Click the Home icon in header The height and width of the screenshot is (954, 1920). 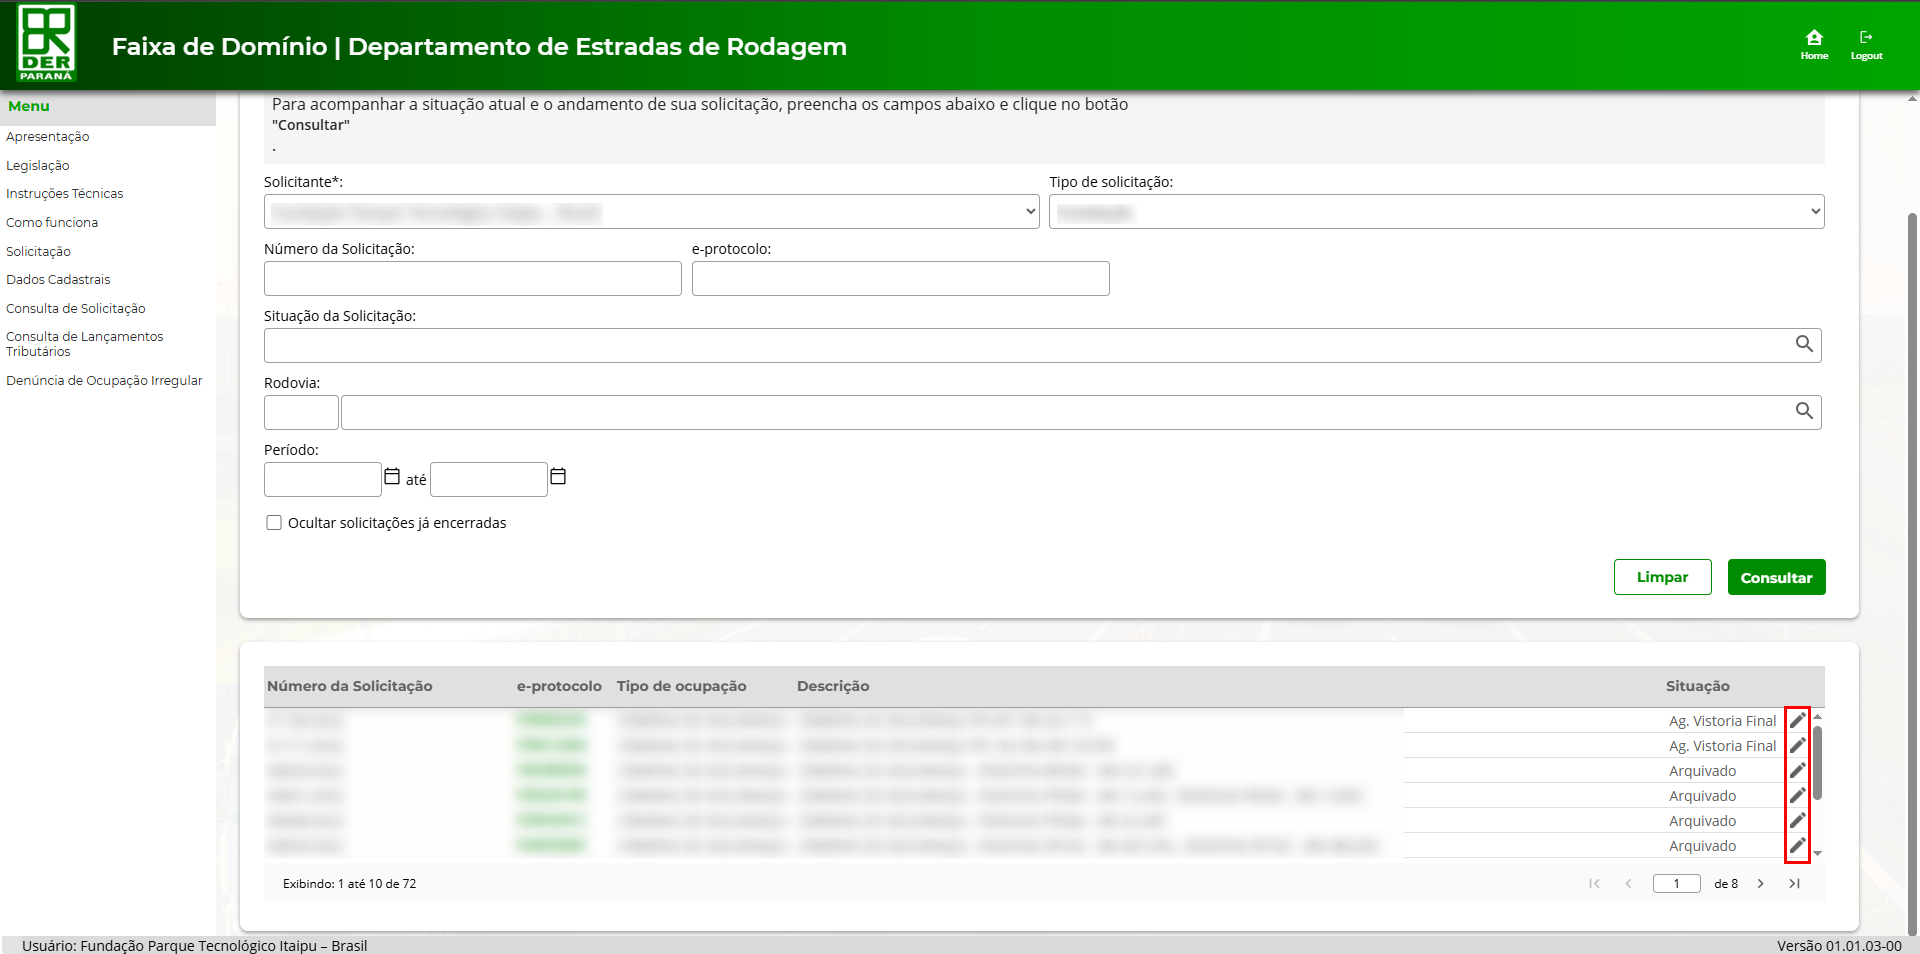coord(1814,44)
